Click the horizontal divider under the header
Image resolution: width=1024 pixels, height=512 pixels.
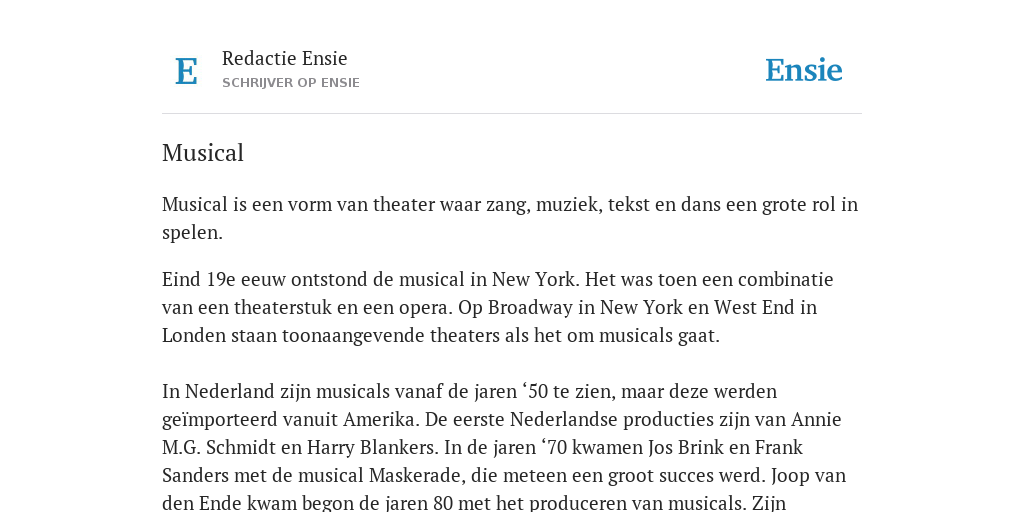[512, 114]
